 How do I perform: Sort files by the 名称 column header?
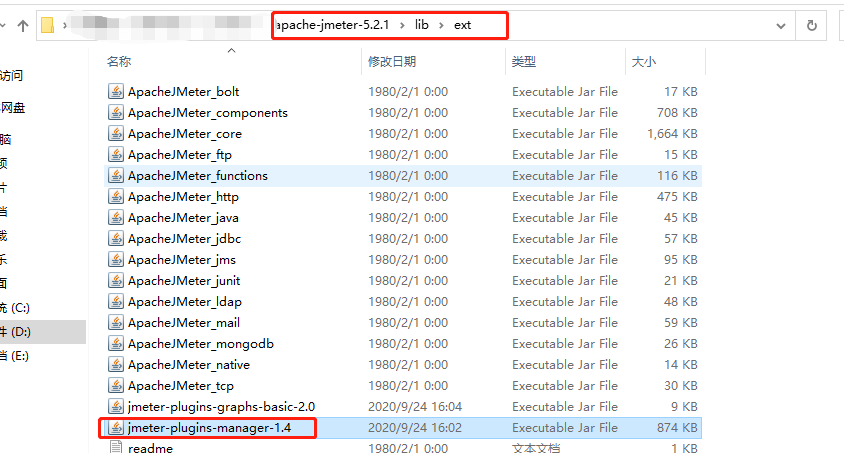tap(119, 61)
